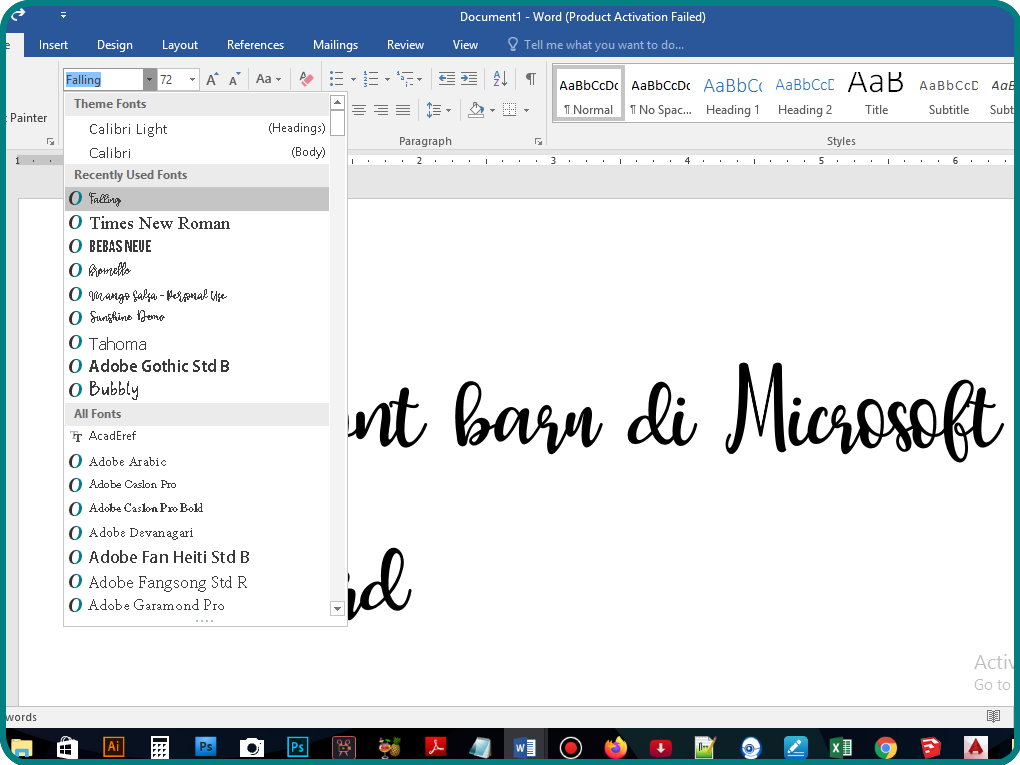The image size is (1020, 765).
Task: Open Adobe Acrobat from the taskbar
Action: tap(435, 747)
